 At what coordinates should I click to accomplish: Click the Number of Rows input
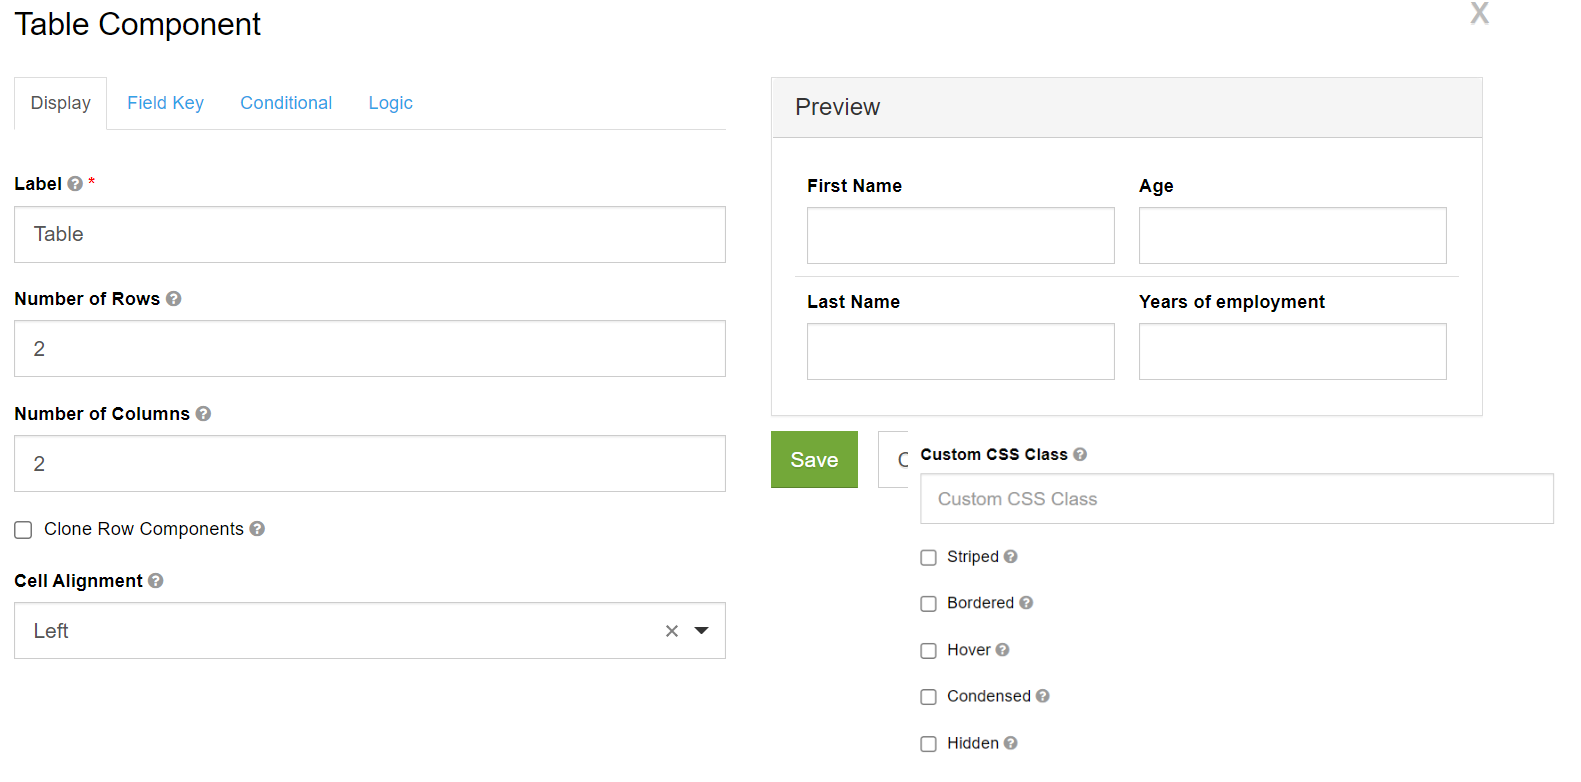(370, 349)
